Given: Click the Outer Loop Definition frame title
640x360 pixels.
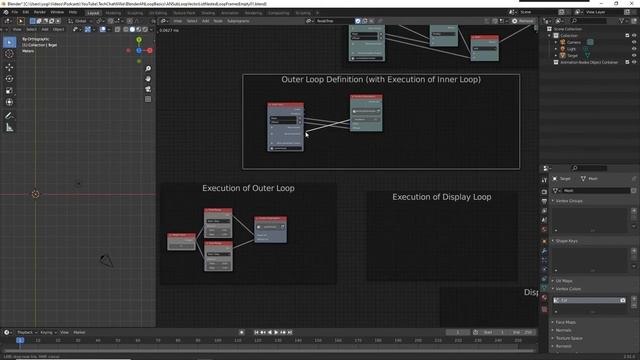Looking at the screenshot, I should click(x=381, y=80).
